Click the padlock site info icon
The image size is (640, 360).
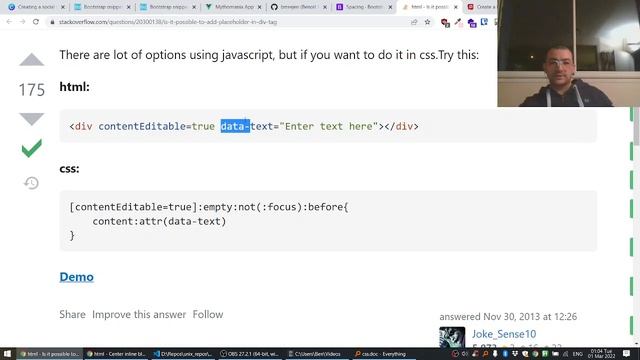point(52,22)
